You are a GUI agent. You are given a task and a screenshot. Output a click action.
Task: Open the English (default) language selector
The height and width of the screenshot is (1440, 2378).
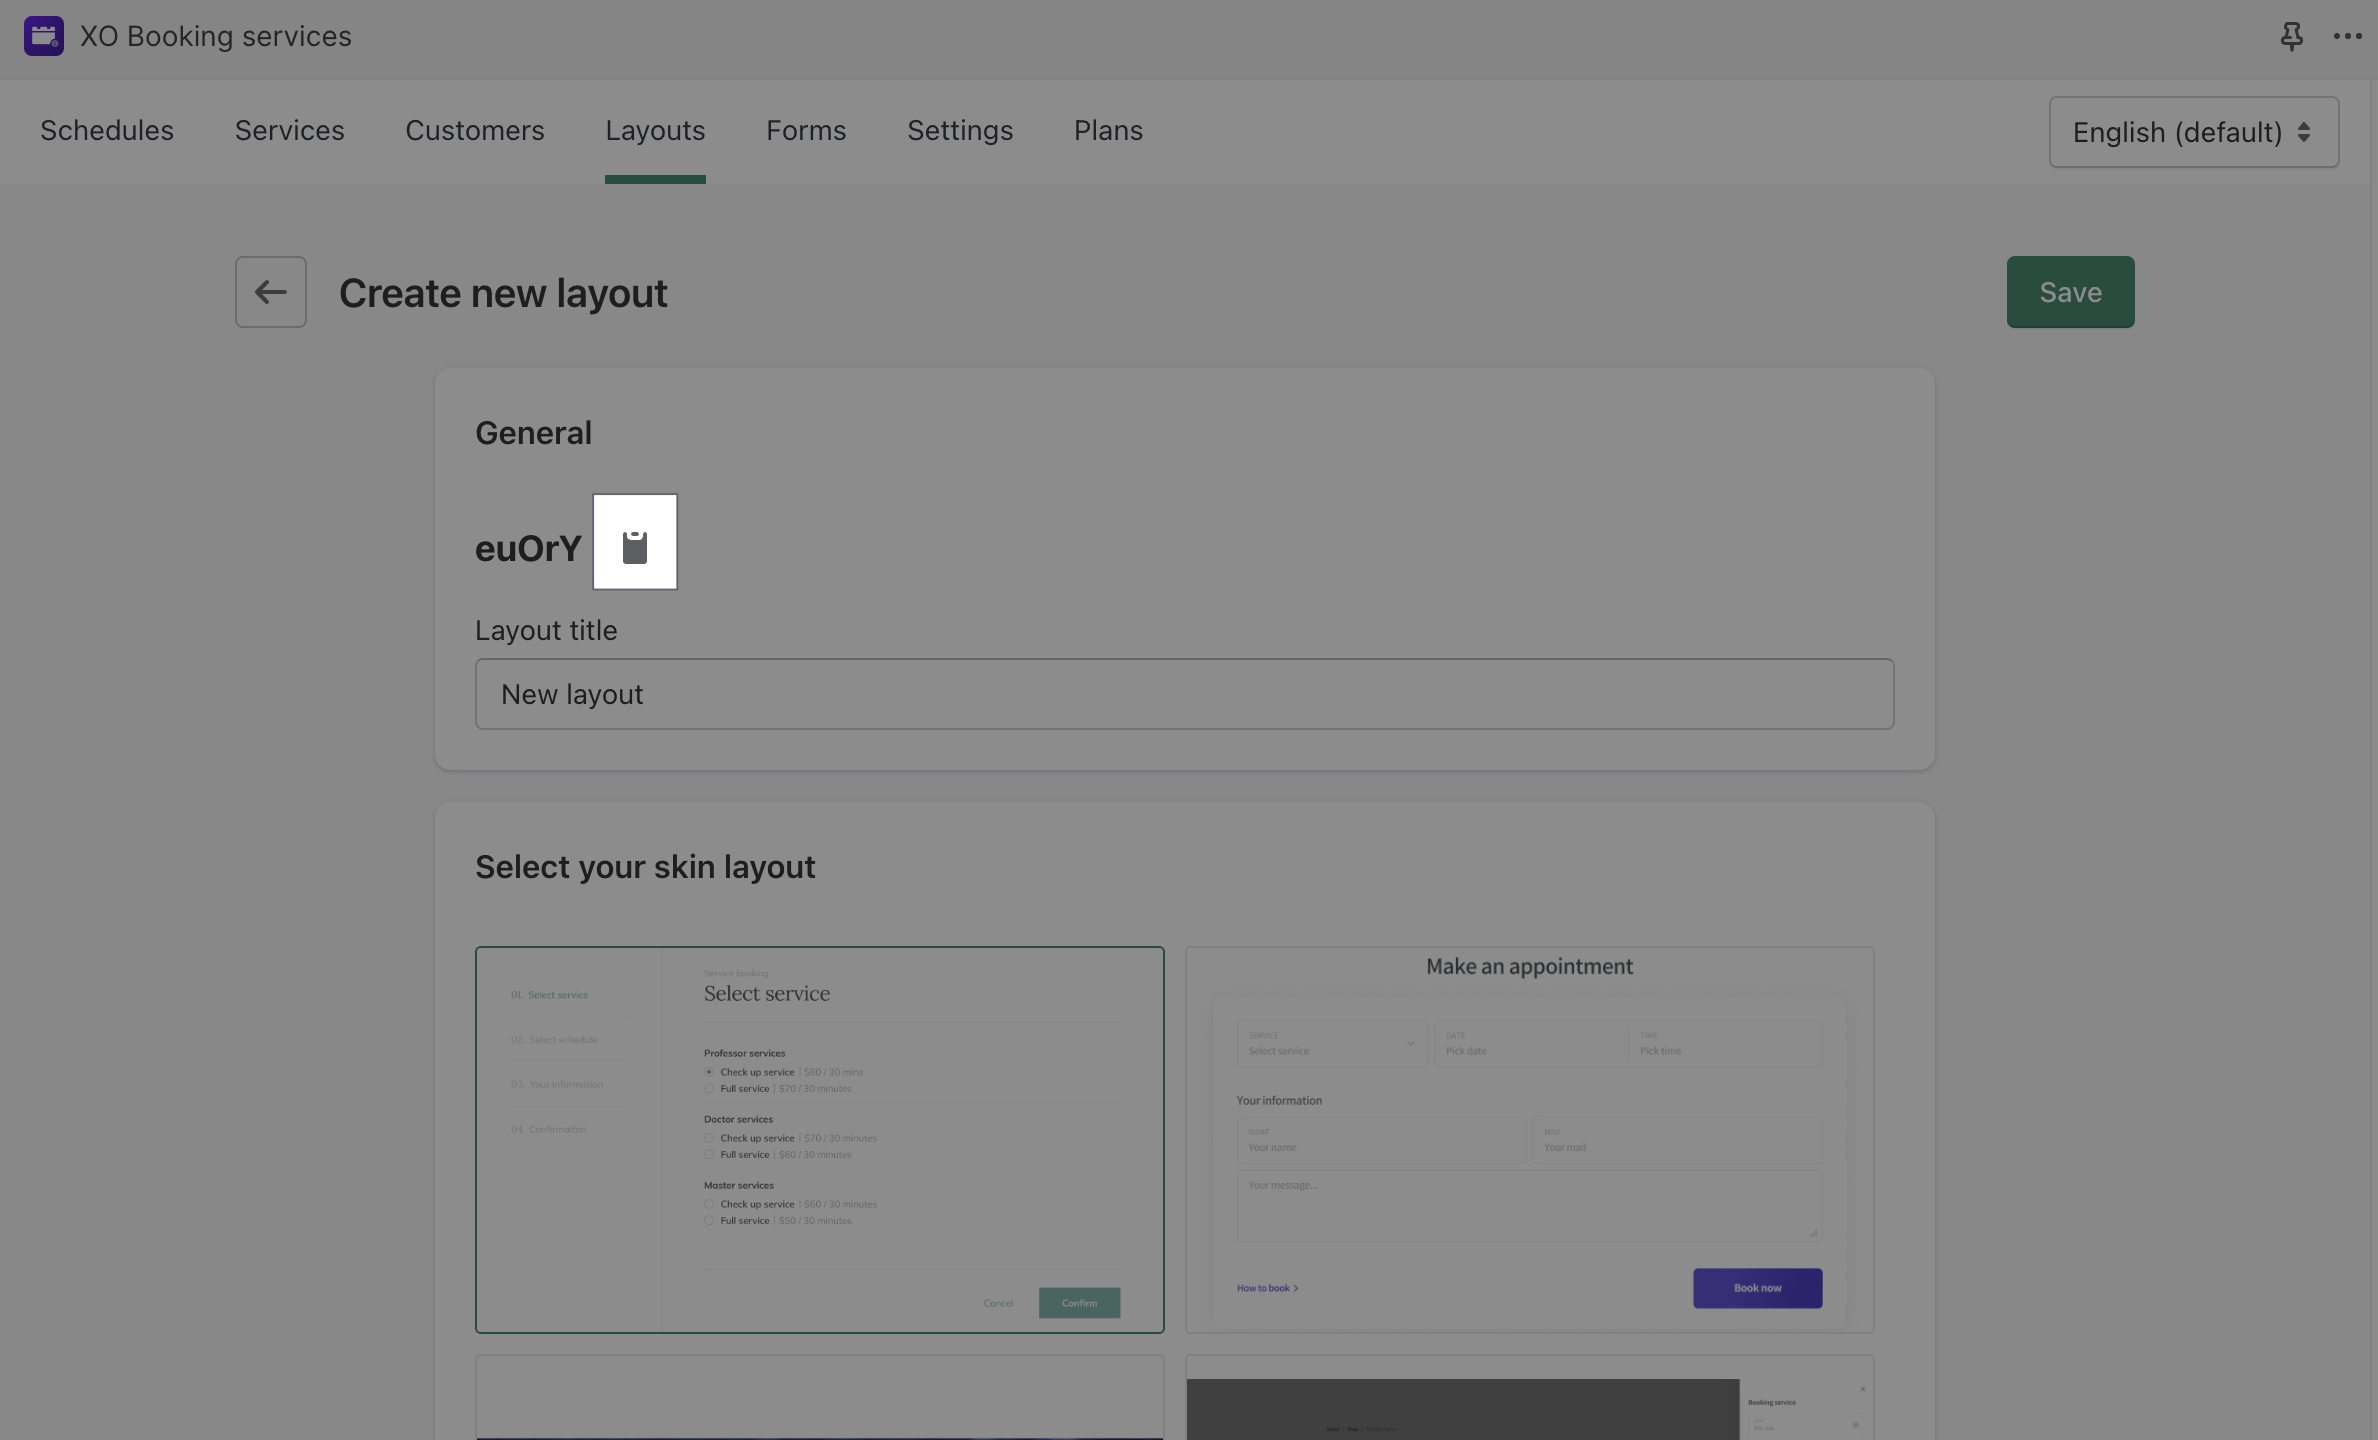(x=2192, y=131)
